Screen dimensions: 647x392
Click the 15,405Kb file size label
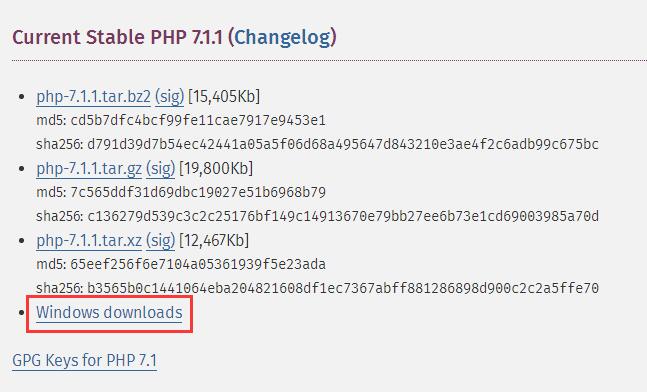coord(224,97)
